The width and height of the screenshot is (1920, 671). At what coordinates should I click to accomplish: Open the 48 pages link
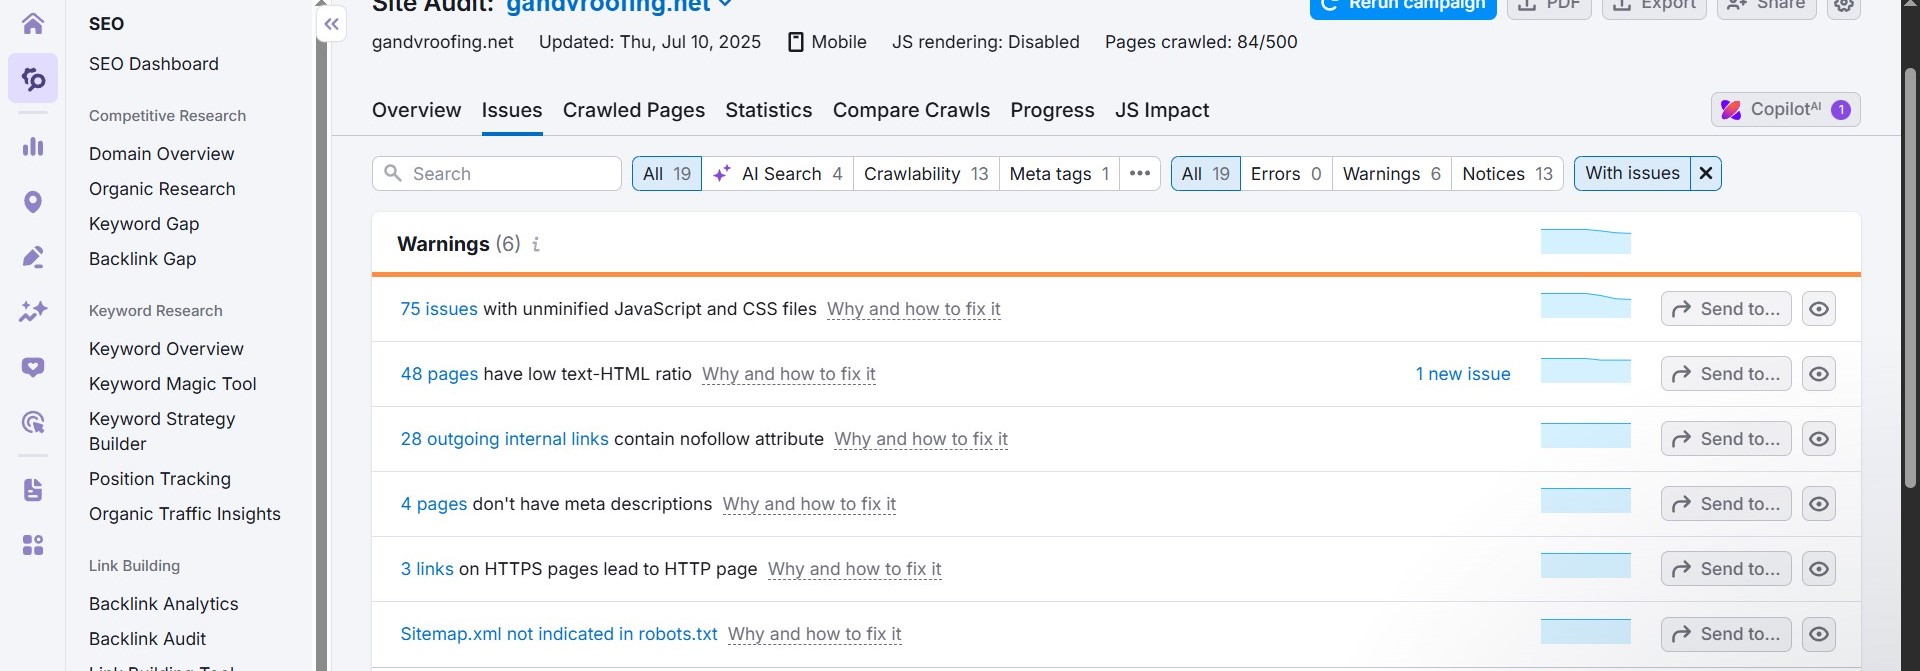click(439, 374)
